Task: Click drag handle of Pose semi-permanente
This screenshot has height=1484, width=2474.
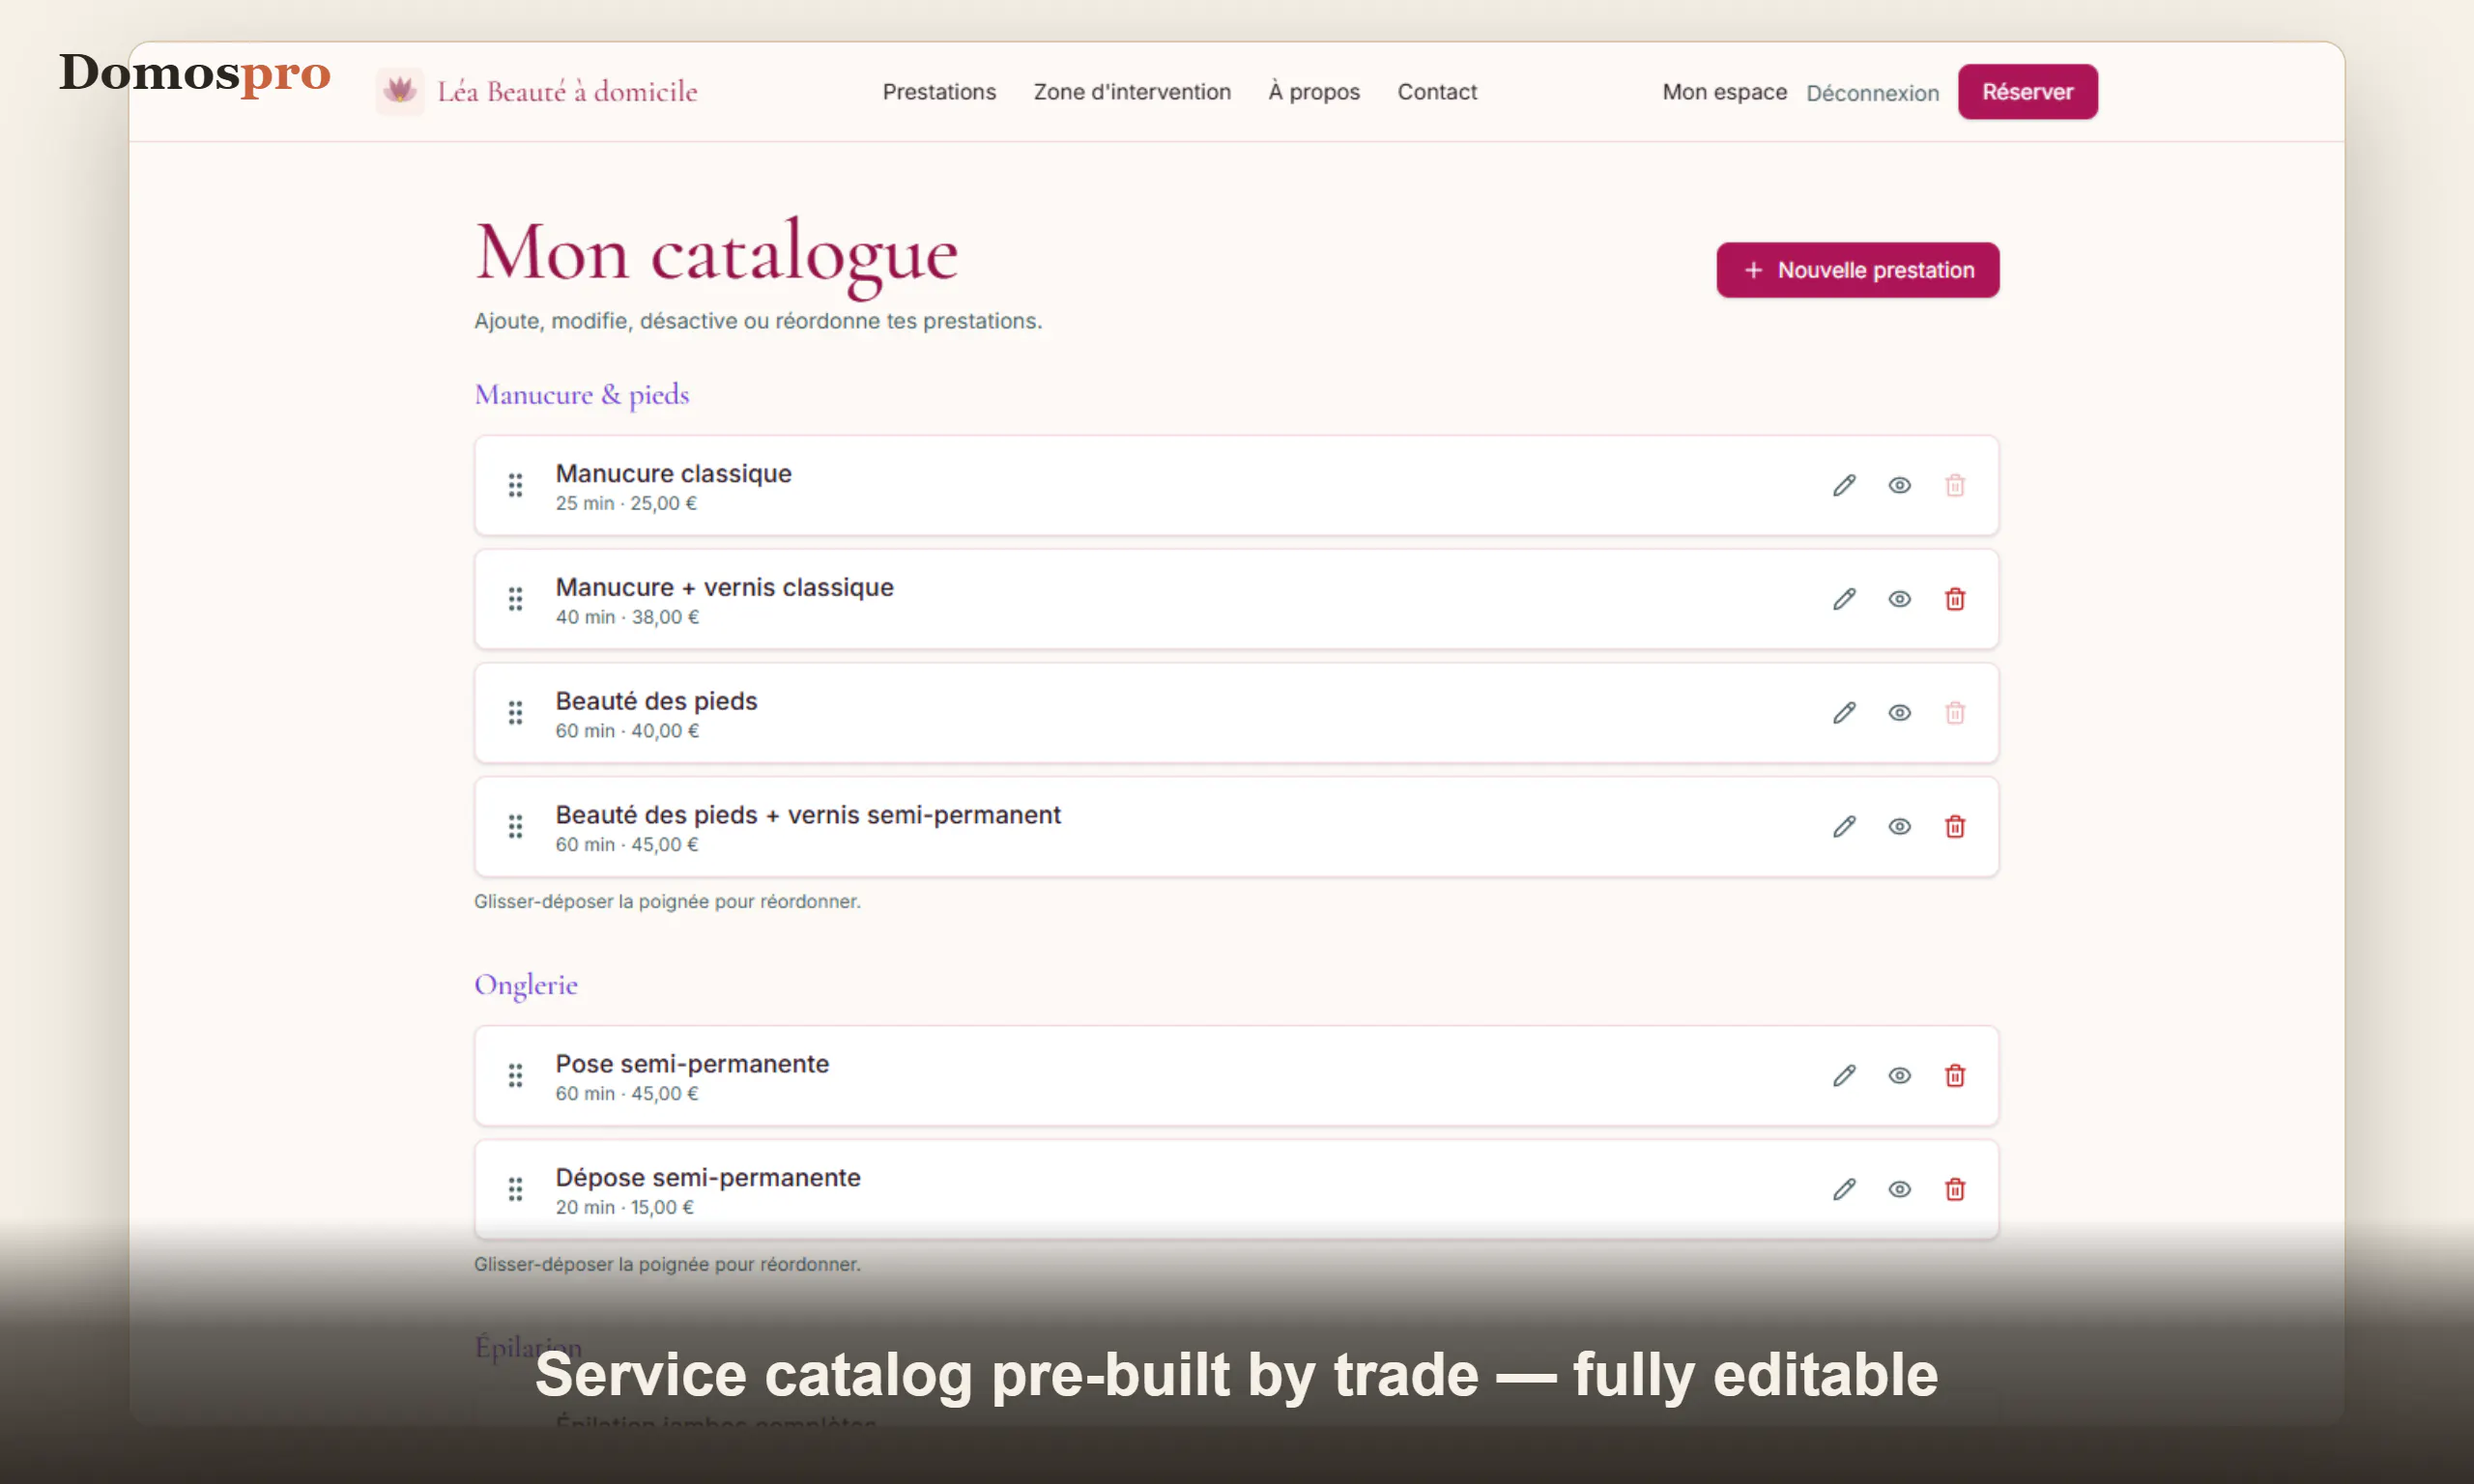Action: pos(515,1076)
